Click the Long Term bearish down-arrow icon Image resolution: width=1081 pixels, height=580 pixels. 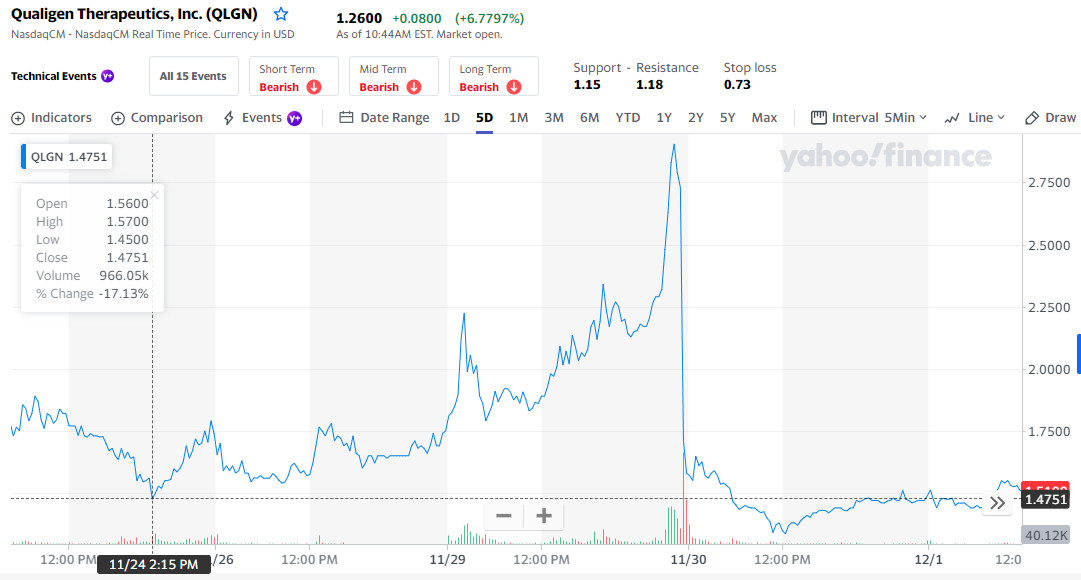pyautogui.click(x=514, y=87)
